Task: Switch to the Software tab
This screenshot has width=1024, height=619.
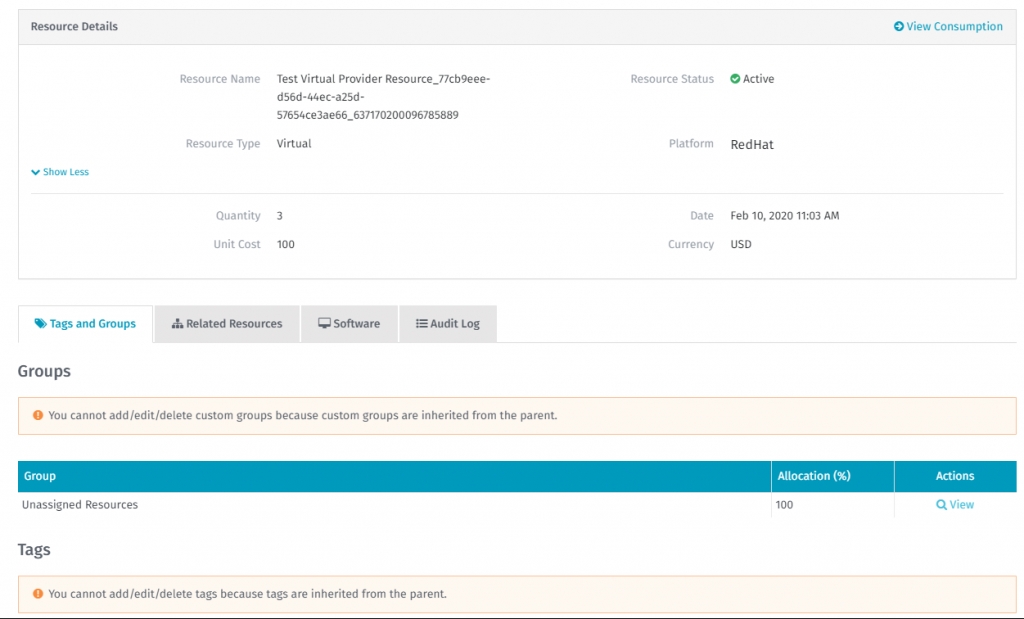Action: pos(349,324)
